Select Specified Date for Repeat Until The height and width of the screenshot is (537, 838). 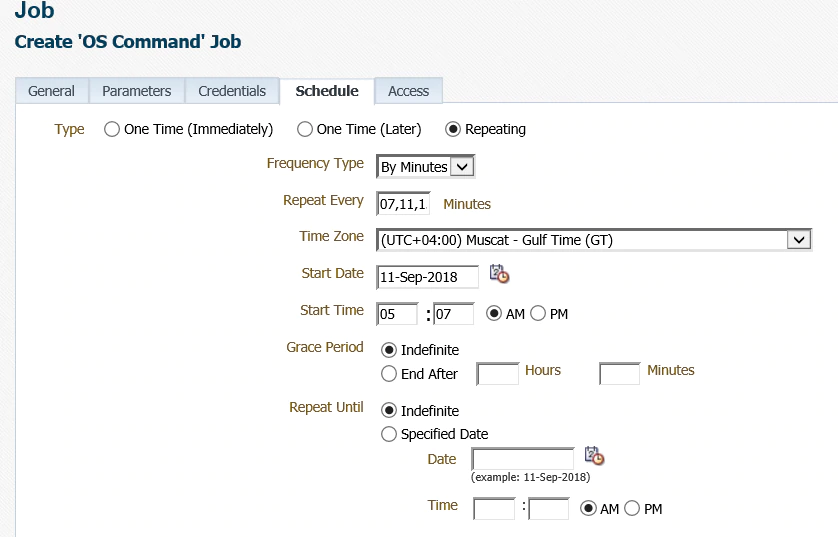pyautogui.click(x=389, y=434)
